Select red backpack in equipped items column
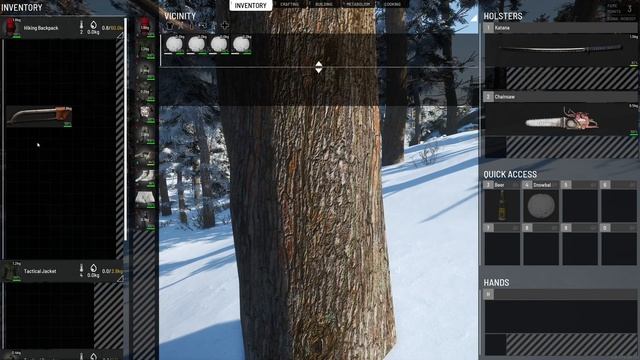The height and width of the screenshot is (360, 640). click(x=144, y=27)
